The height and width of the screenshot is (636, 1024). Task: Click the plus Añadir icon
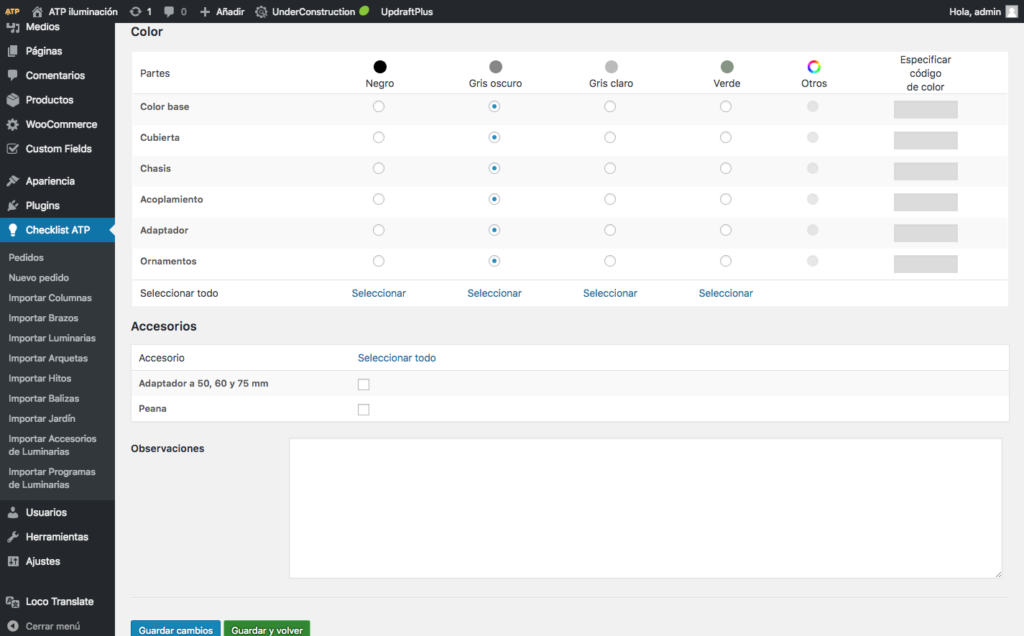(x=204, y=11)
